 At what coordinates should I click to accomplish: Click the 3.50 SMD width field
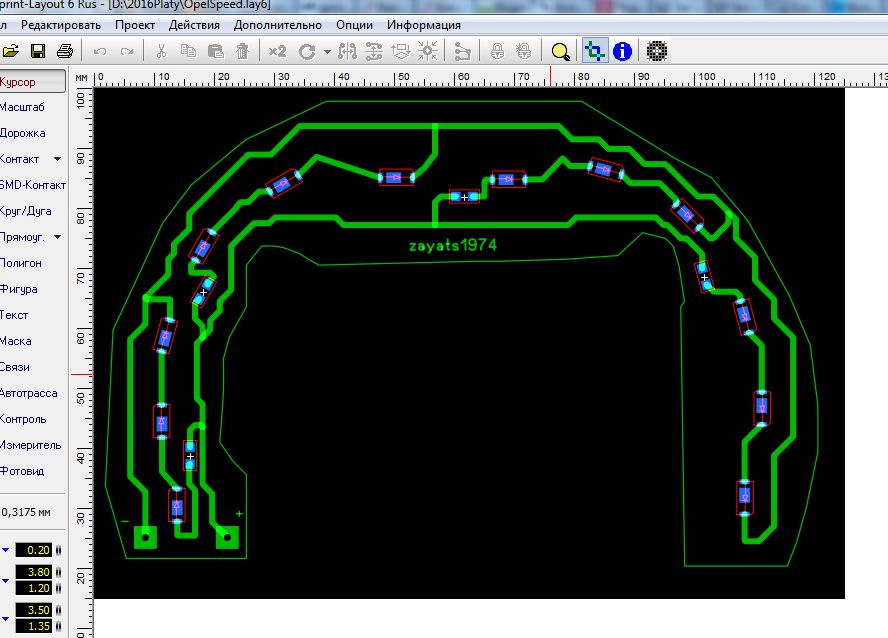[x=33, y=610]
